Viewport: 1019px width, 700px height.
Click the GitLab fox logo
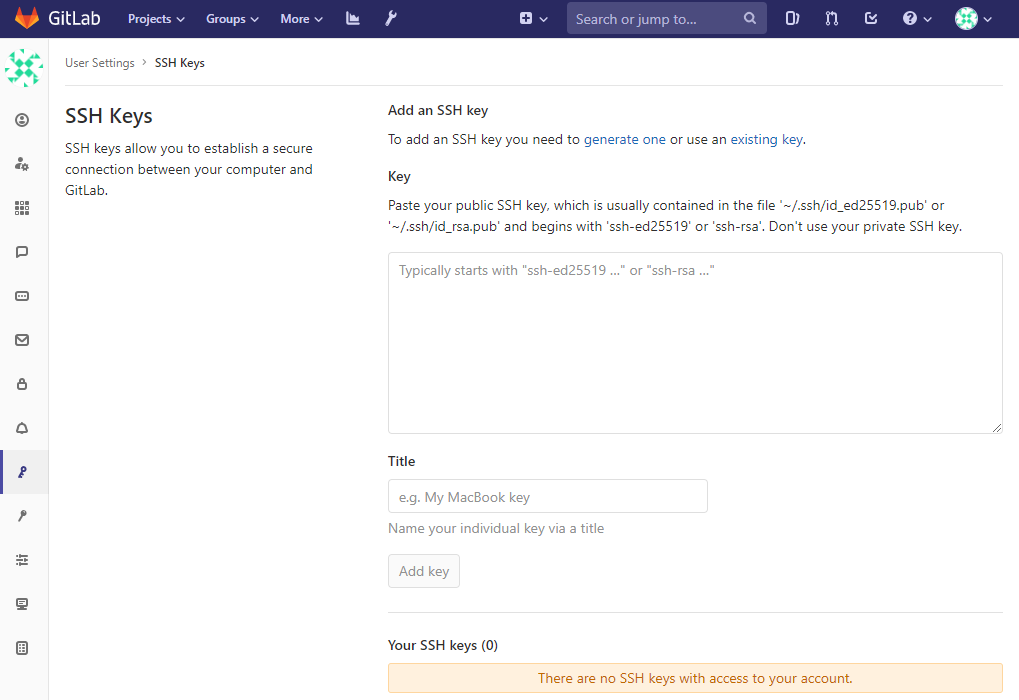27,18
